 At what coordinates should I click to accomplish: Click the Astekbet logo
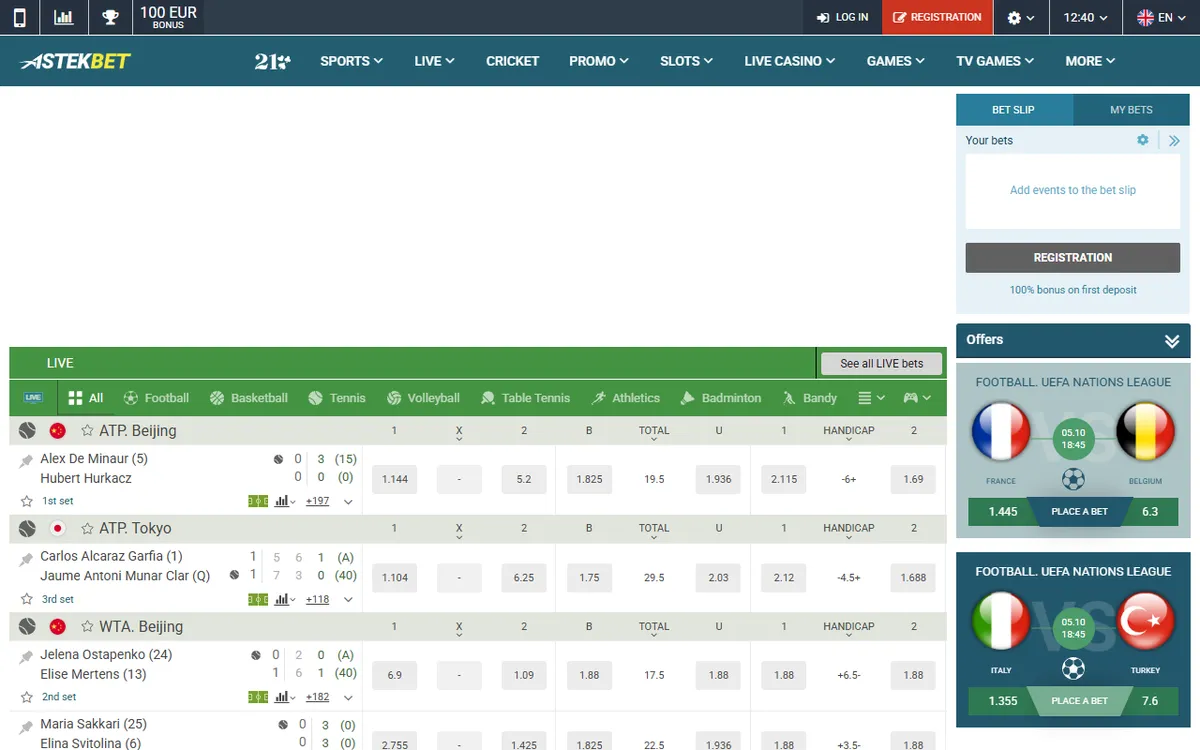click(x=76, y=61)
